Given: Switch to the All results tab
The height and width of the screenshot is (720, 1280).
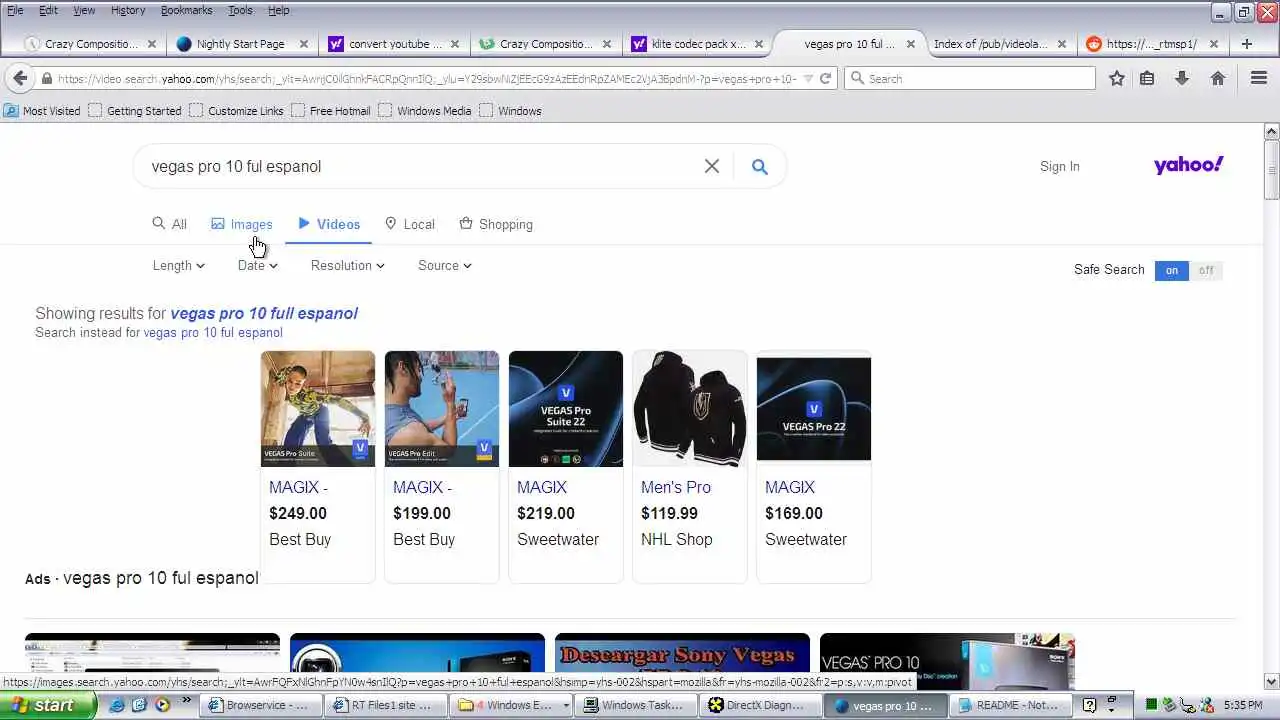Looking at the screenshot, I should [169, 224].
